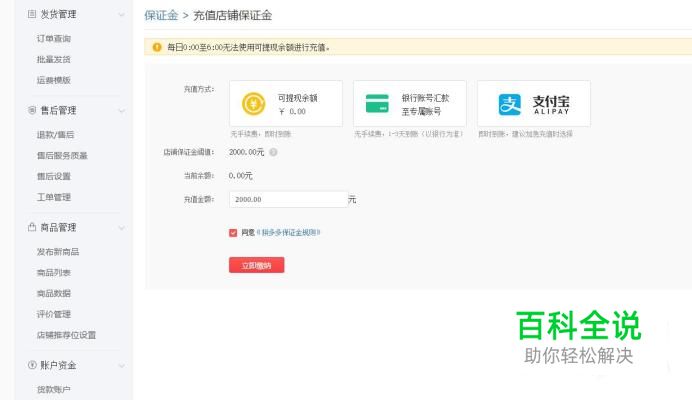The image size is (692, 400).
Task: Click the 充值店铺保证金 breadcrumb text
Action: [233, 15]
